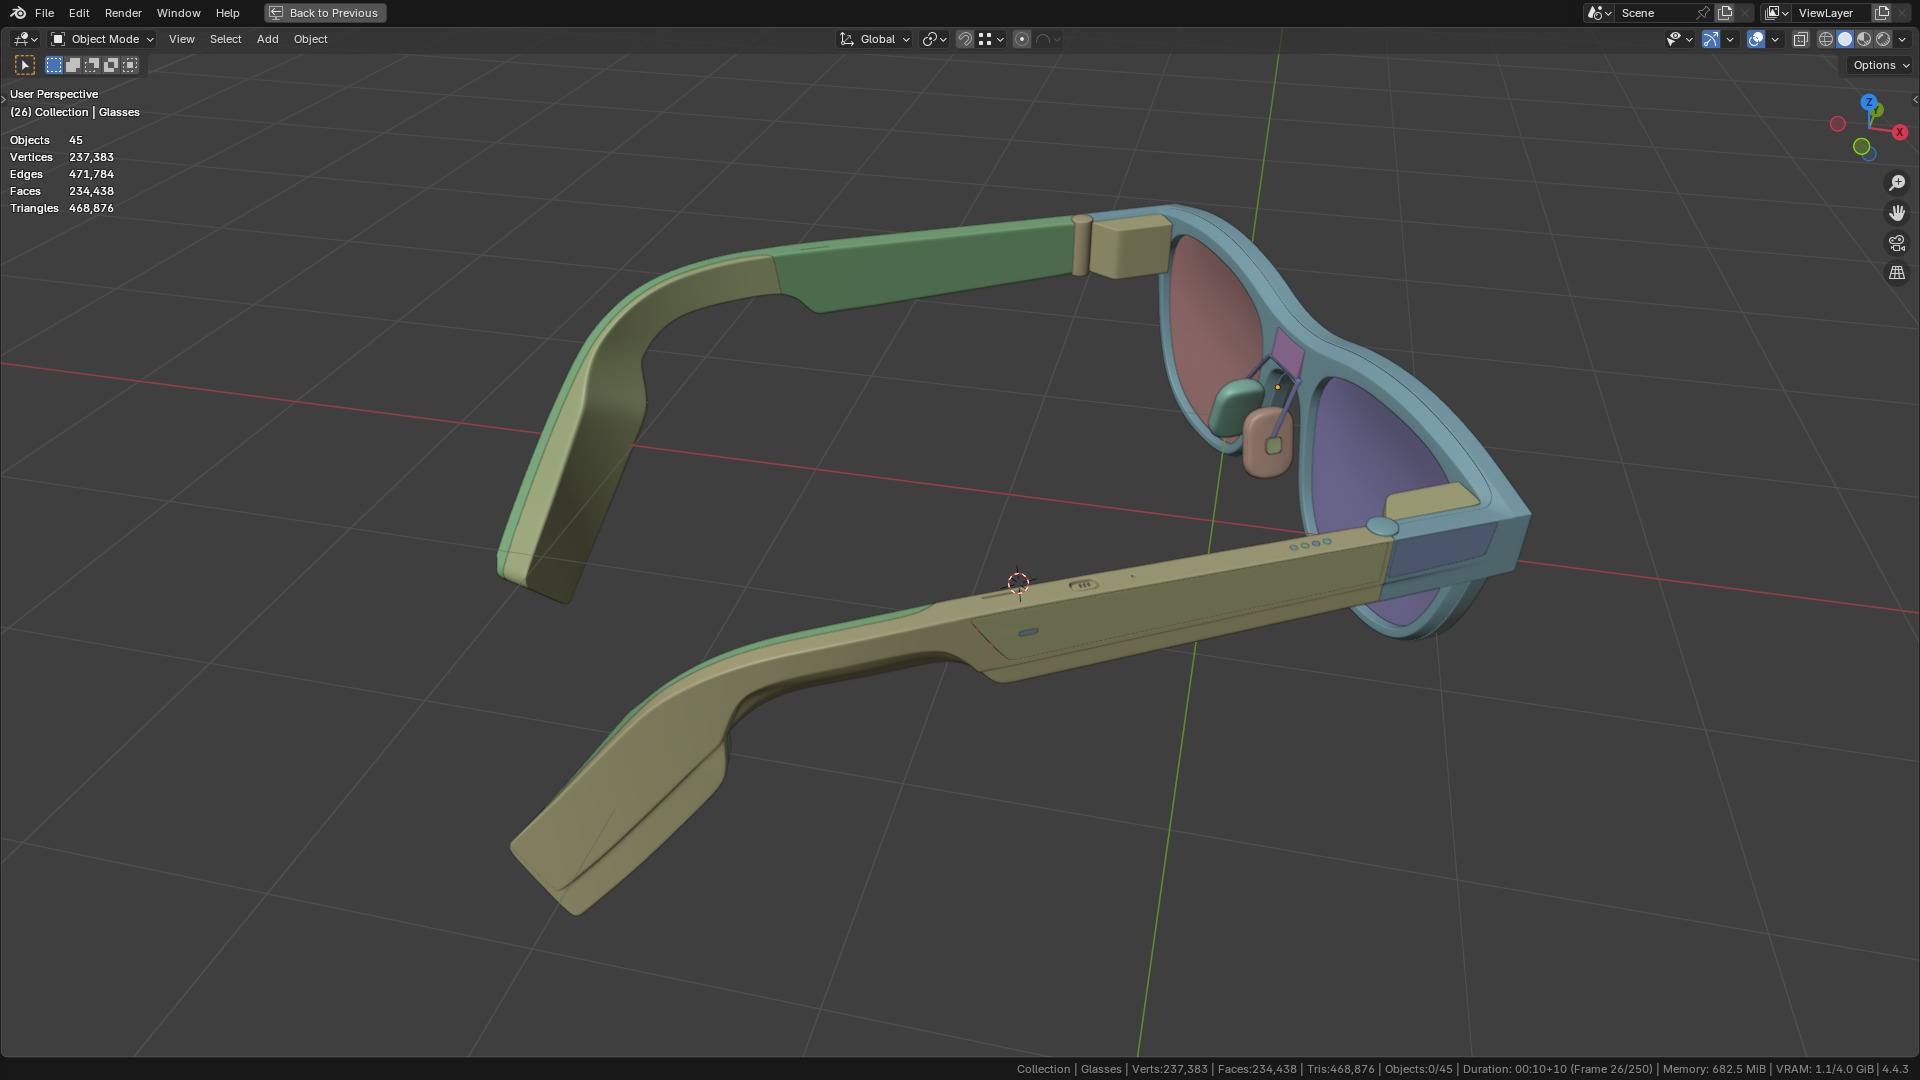This screenshot has height=1080, width=1920.
Task: Open the View menu in viewport header
Action: click(182, 39)
